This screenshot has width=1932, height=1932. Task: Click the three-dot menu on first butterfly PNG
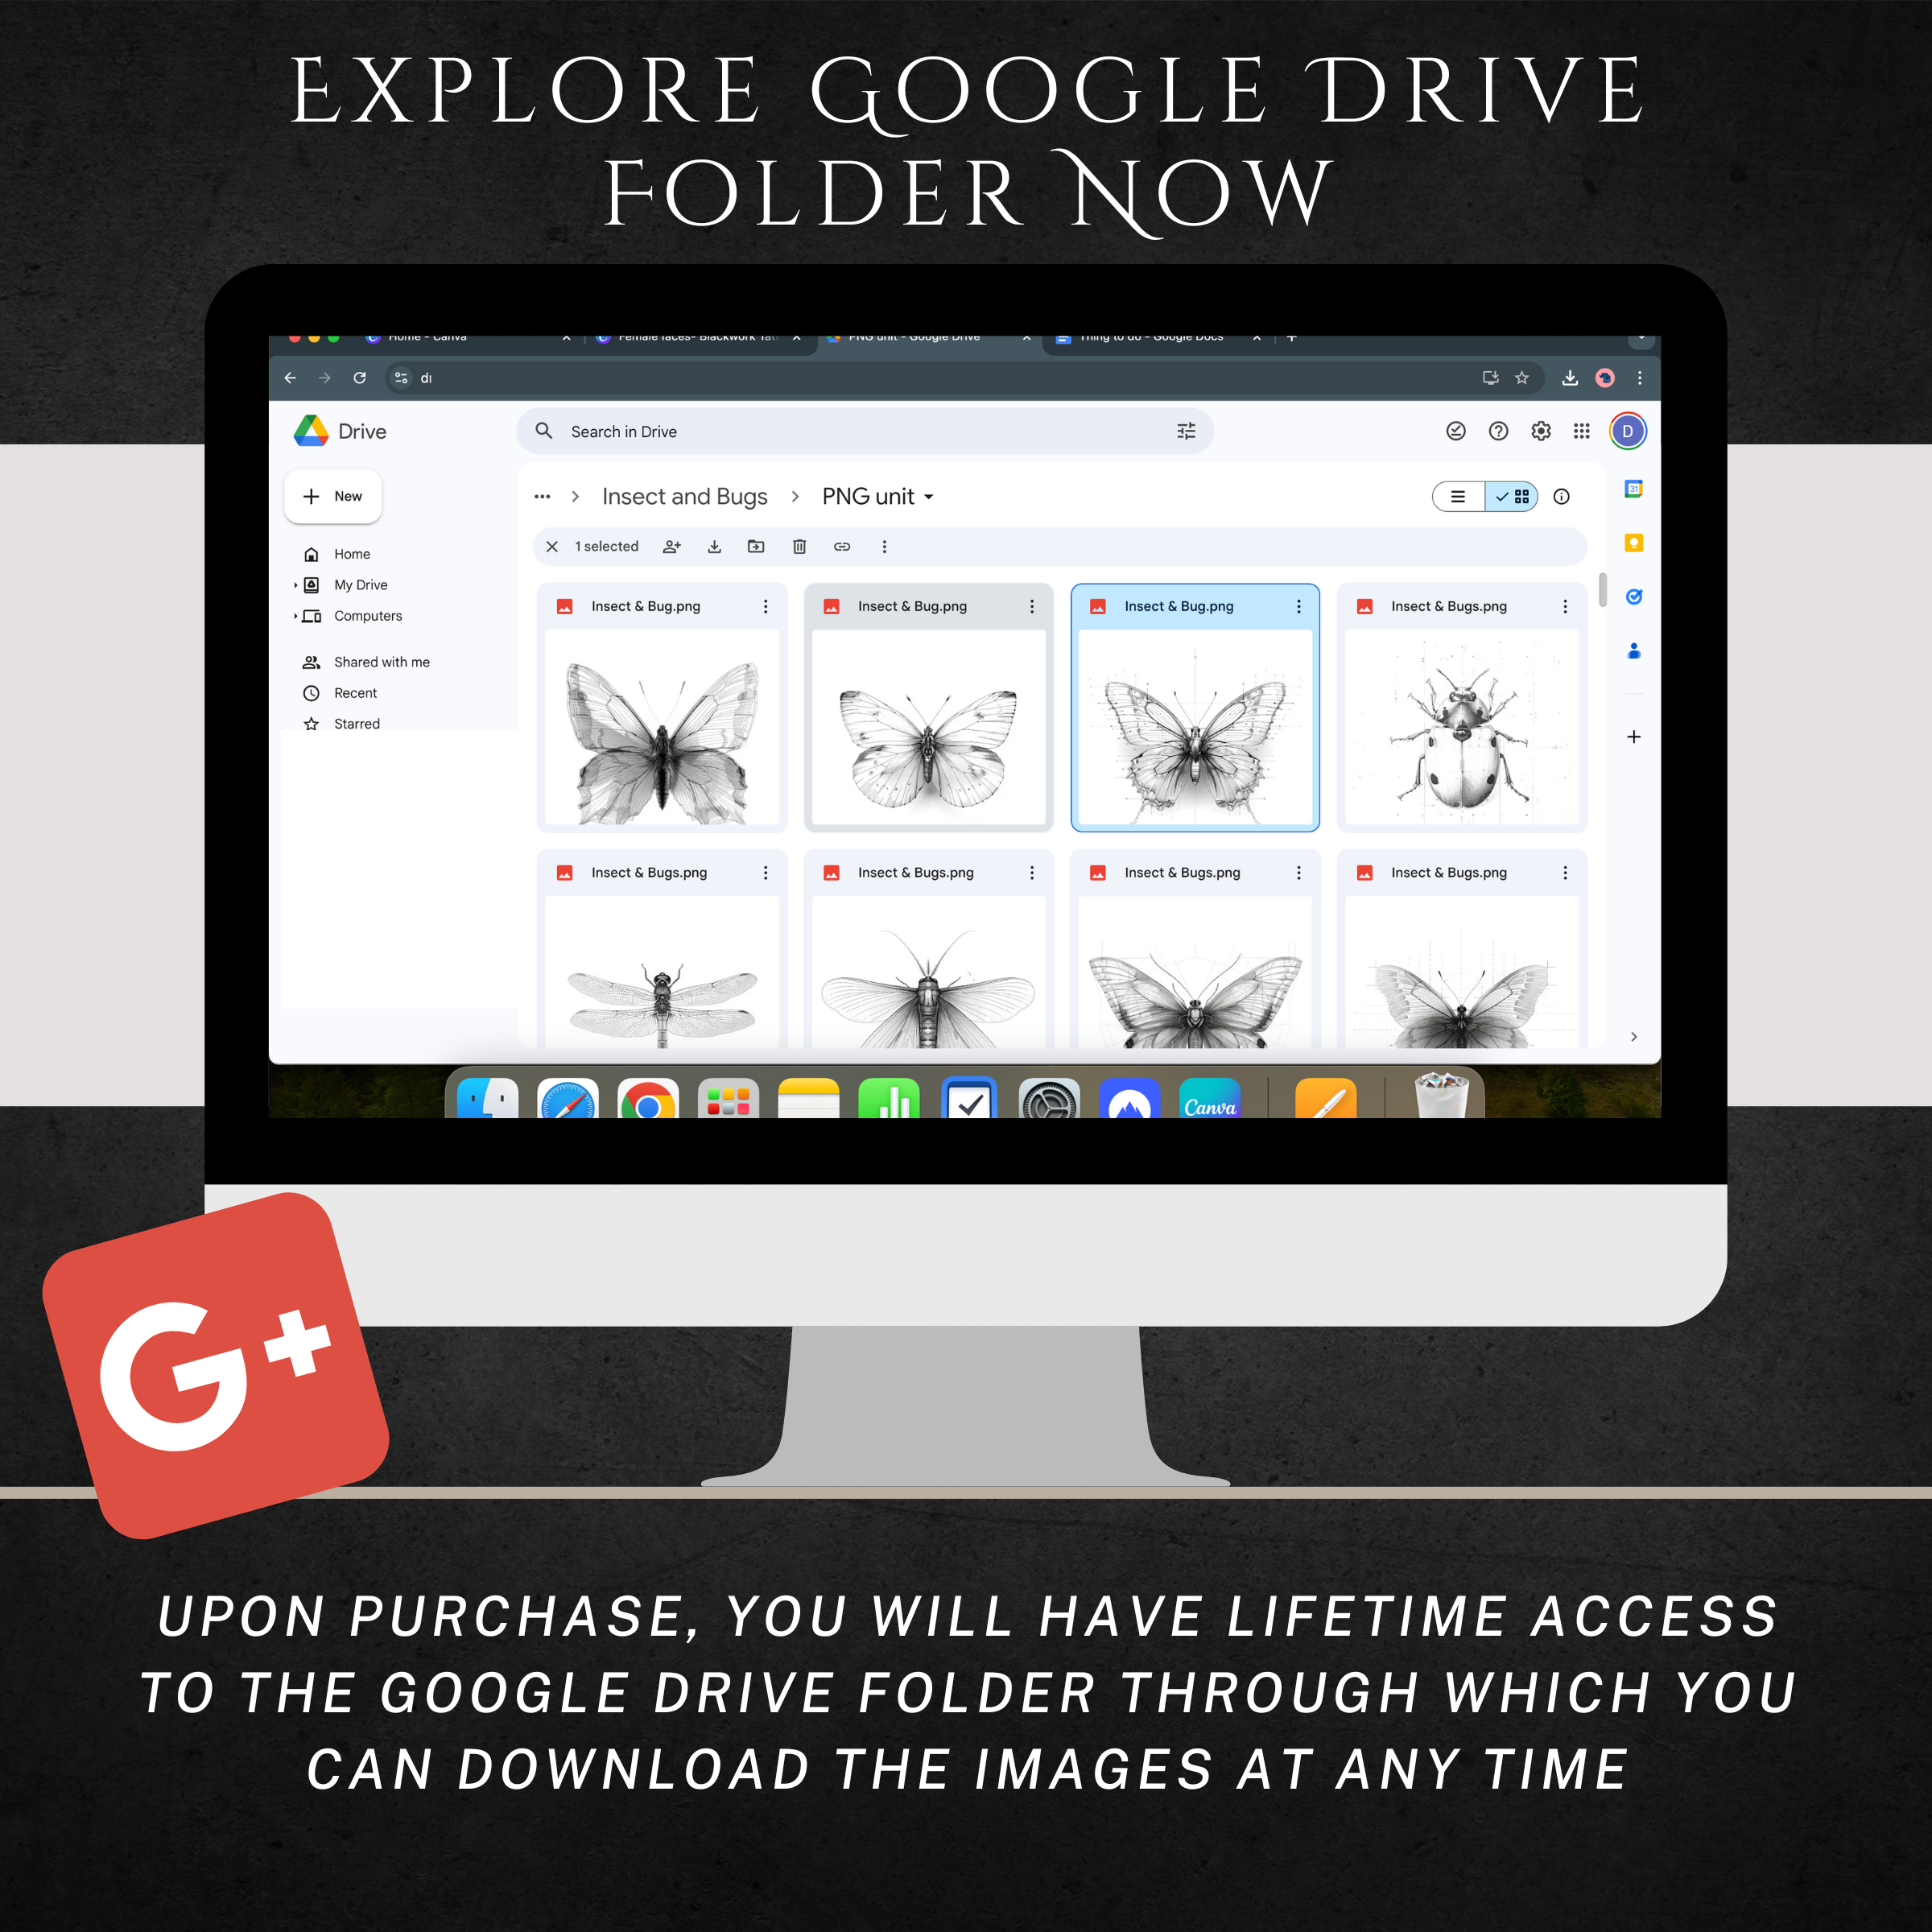coord(762,609)
